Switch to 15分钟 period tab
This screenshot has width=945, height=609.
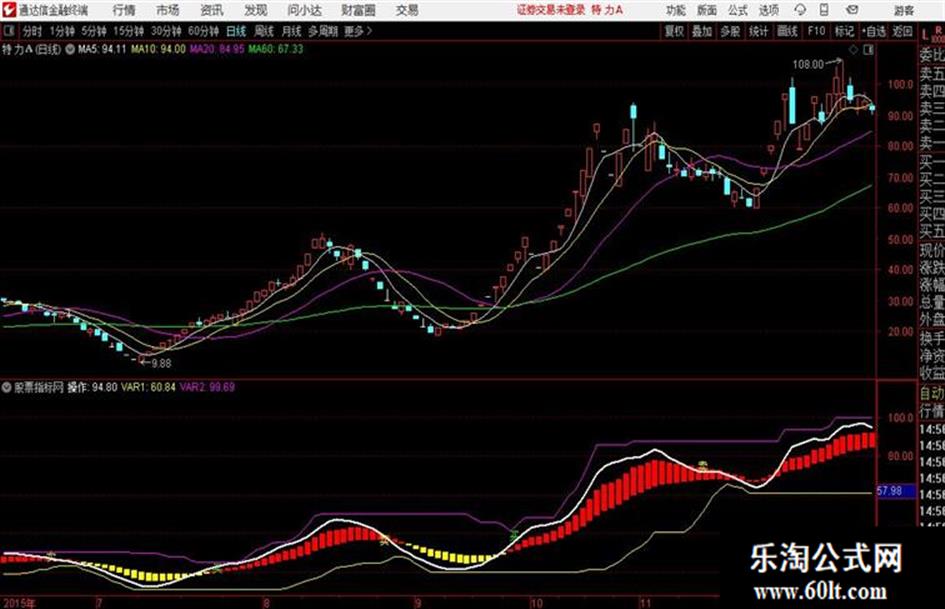tap(129, 31)
